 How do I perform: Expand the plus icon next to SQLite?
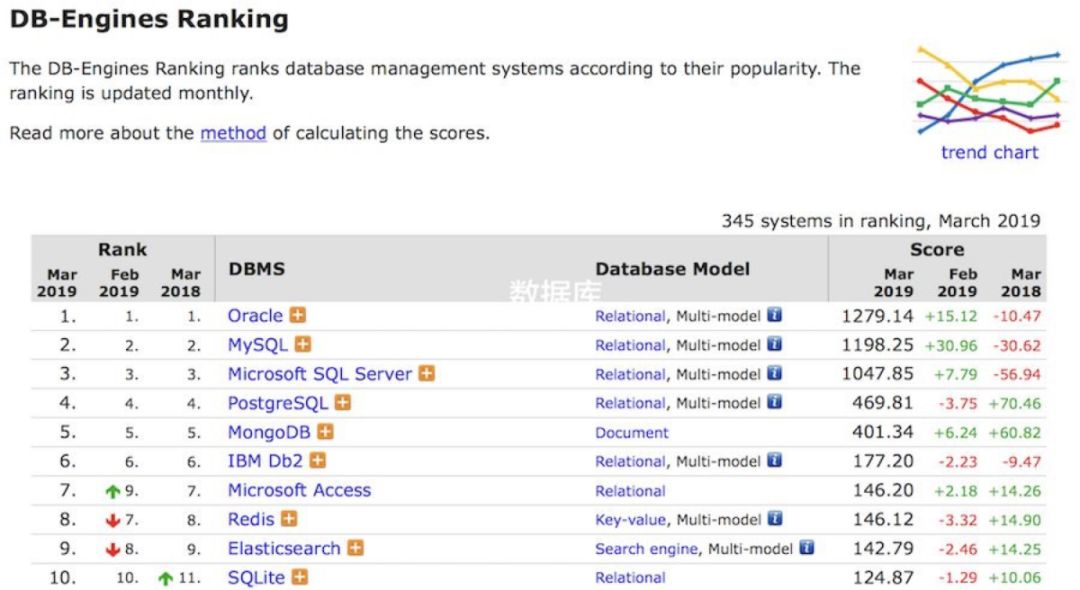click(x=300, y=577)
